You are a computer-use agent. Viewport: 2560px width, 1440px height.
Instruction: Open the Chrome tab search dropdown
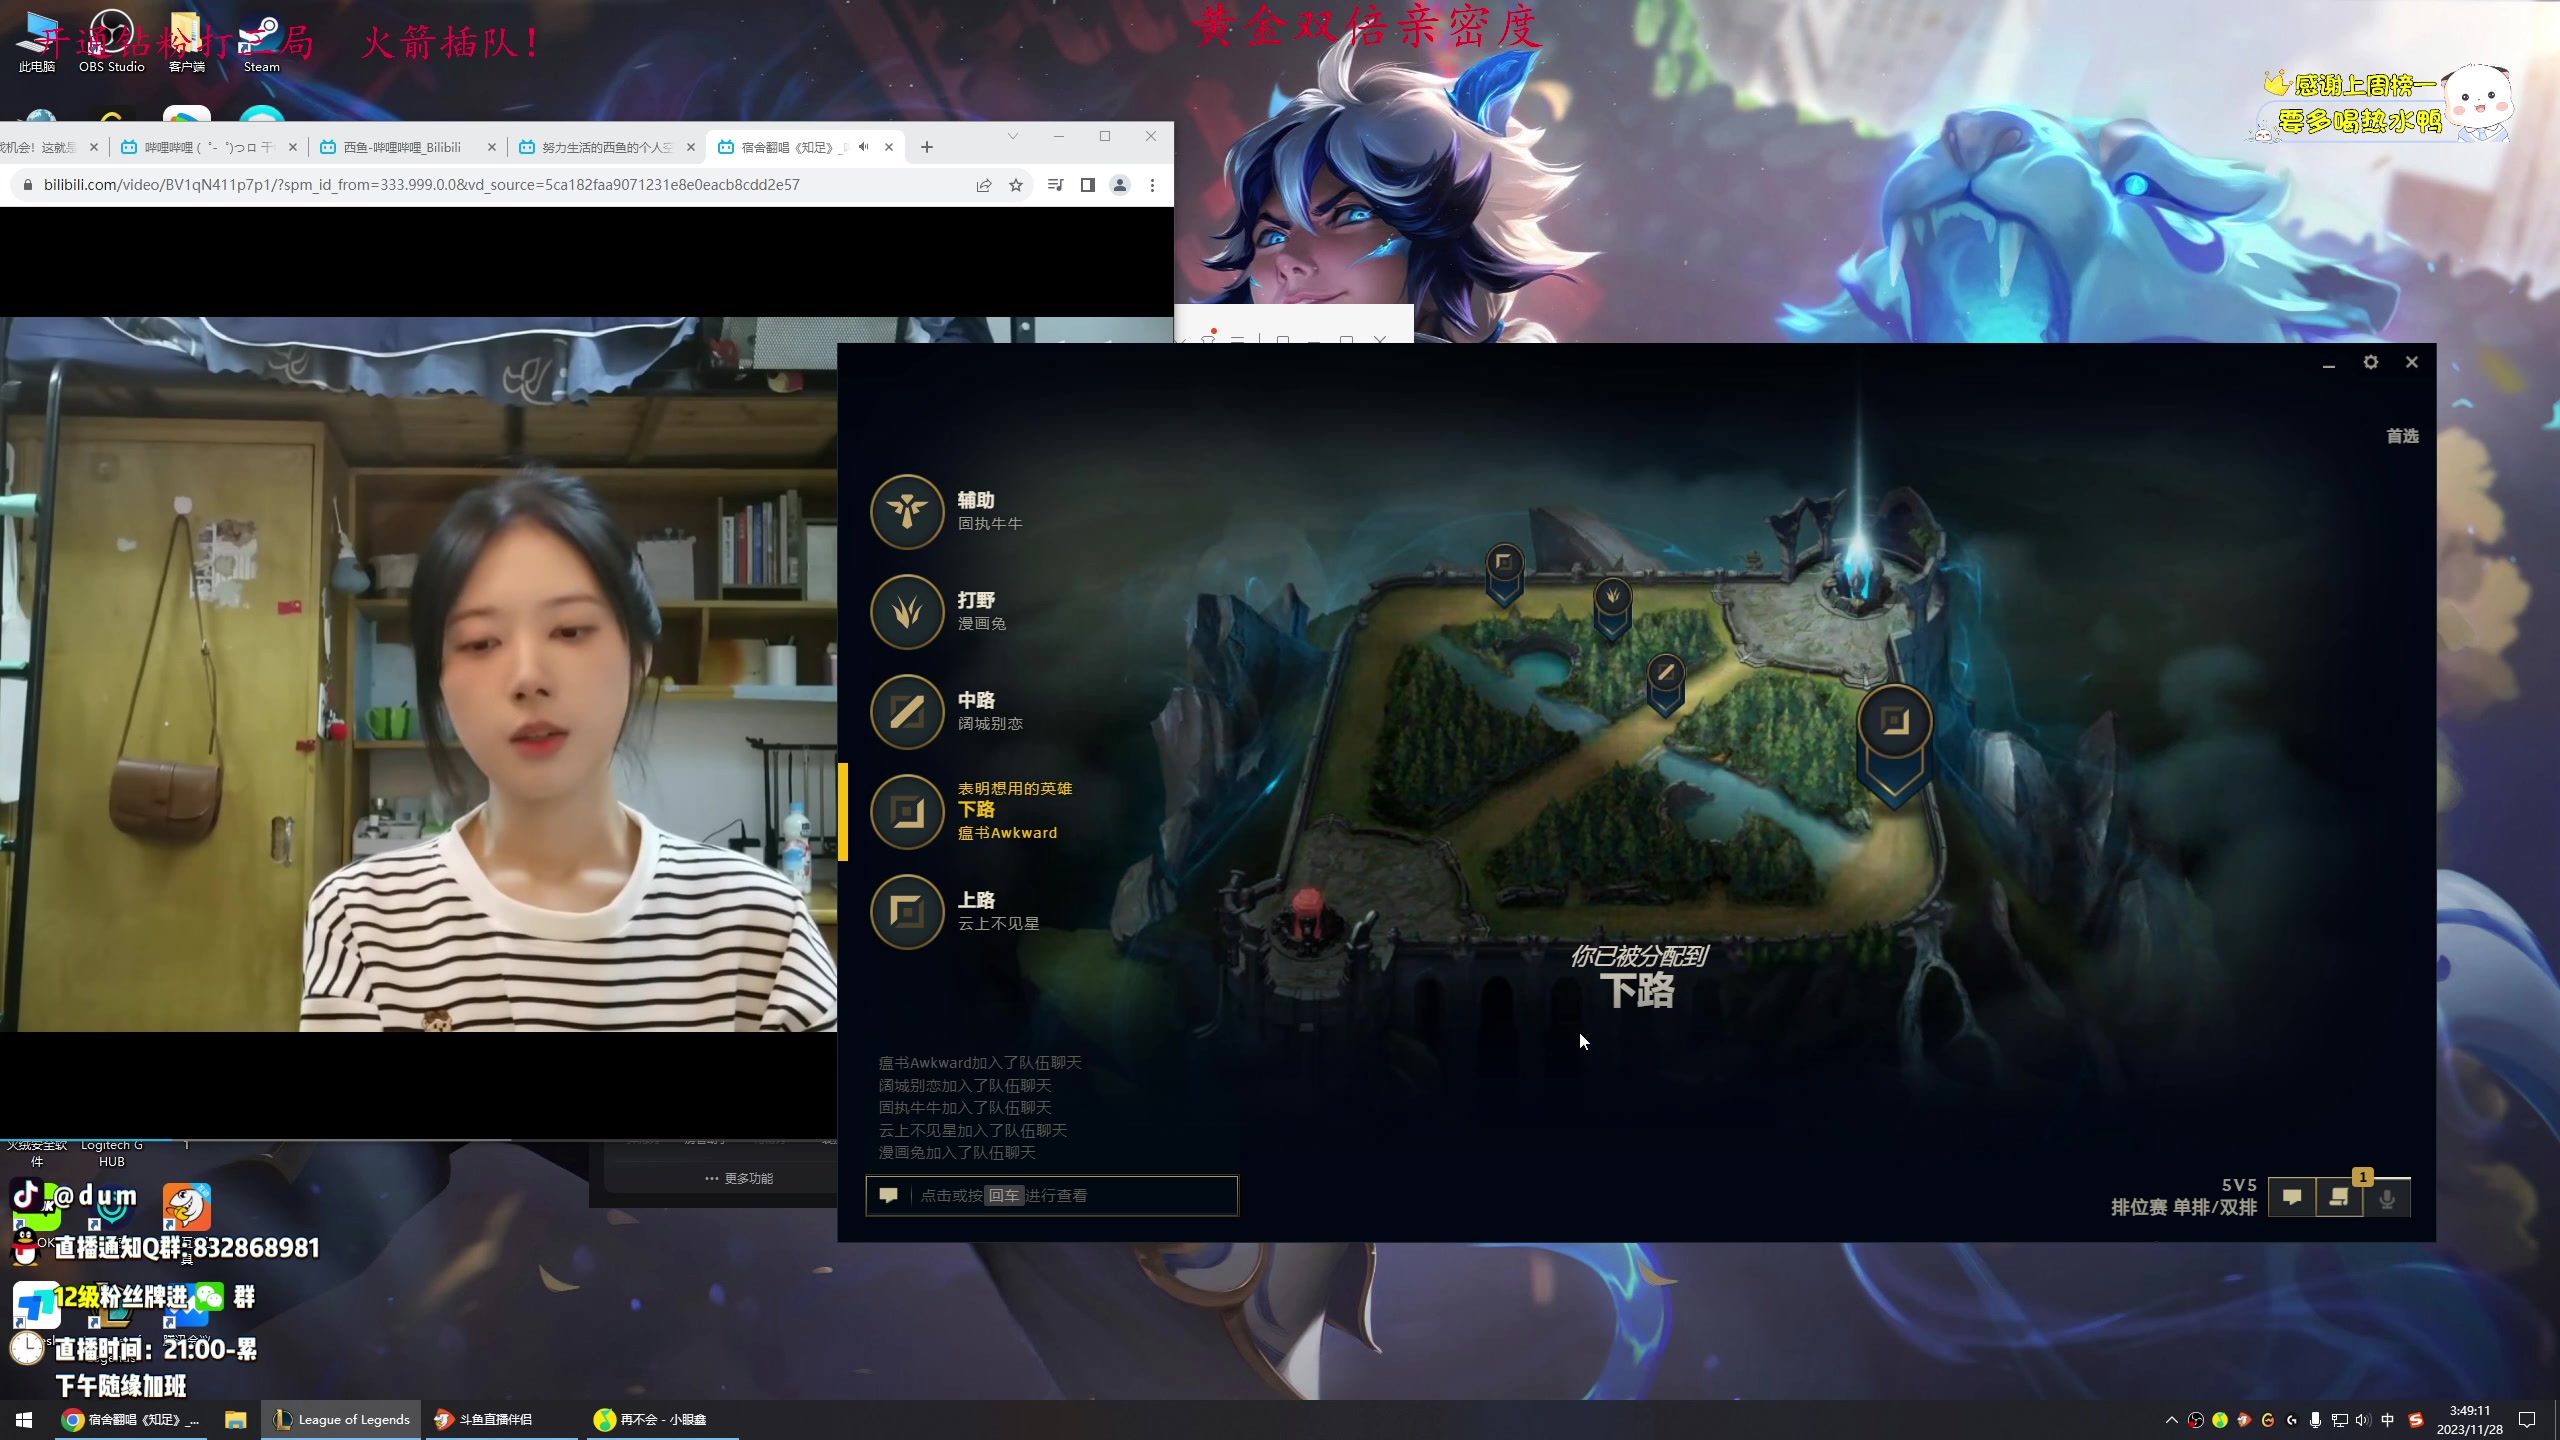click(x=1012, y=136)
